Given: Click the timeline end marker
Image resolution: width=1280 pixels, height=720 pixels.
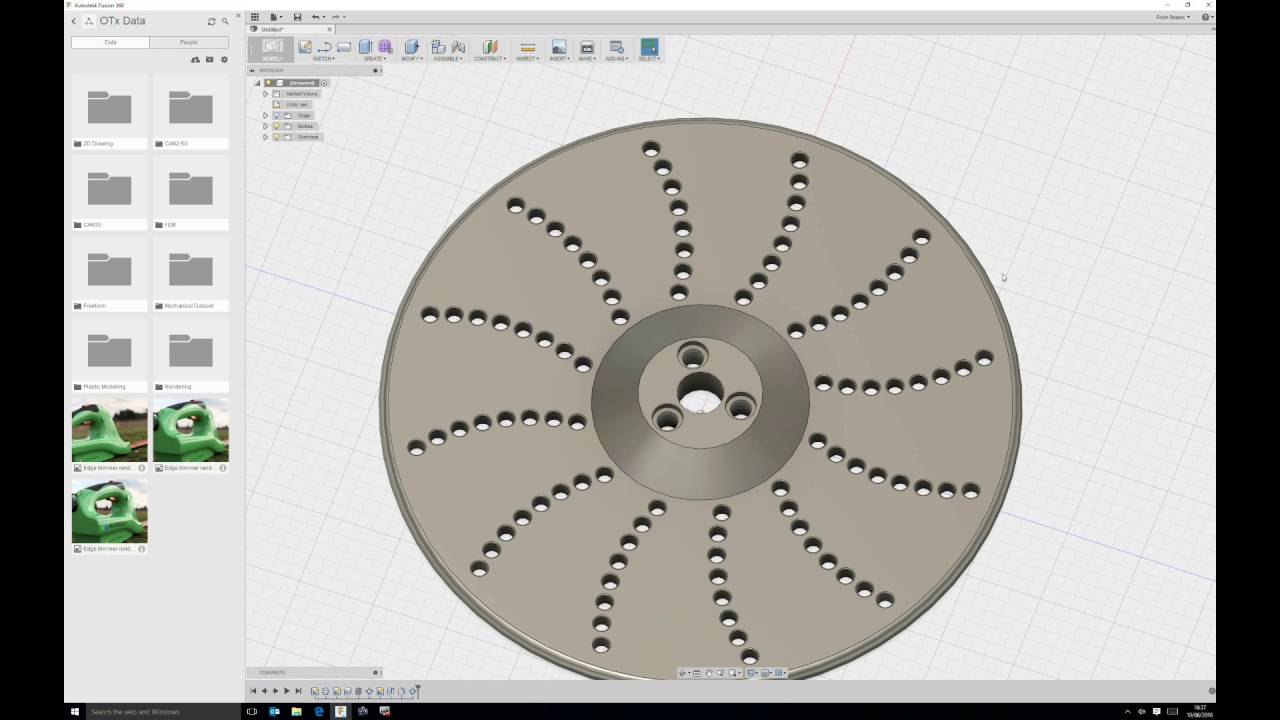Looking at the screenshot, I should tap(418, 690).
